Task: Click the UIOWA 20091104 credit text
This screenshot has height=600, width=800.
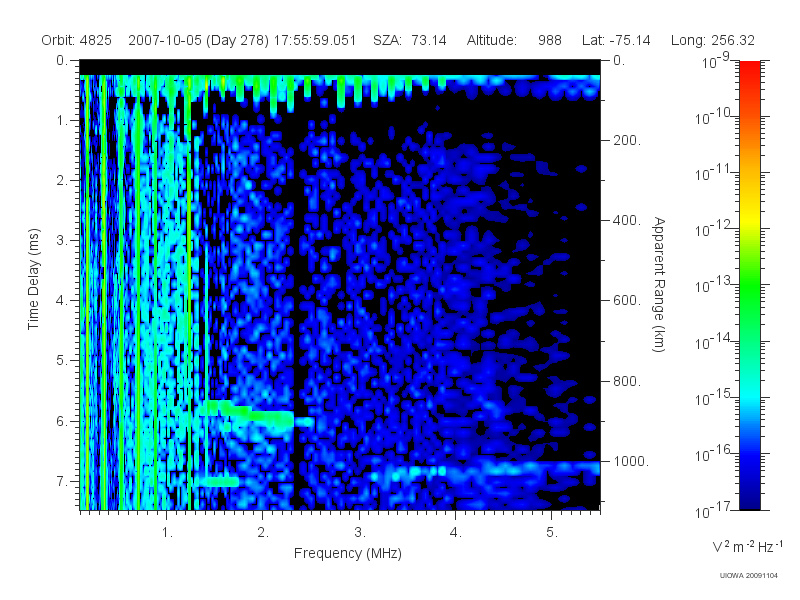Action: click(x=748, y=576)
